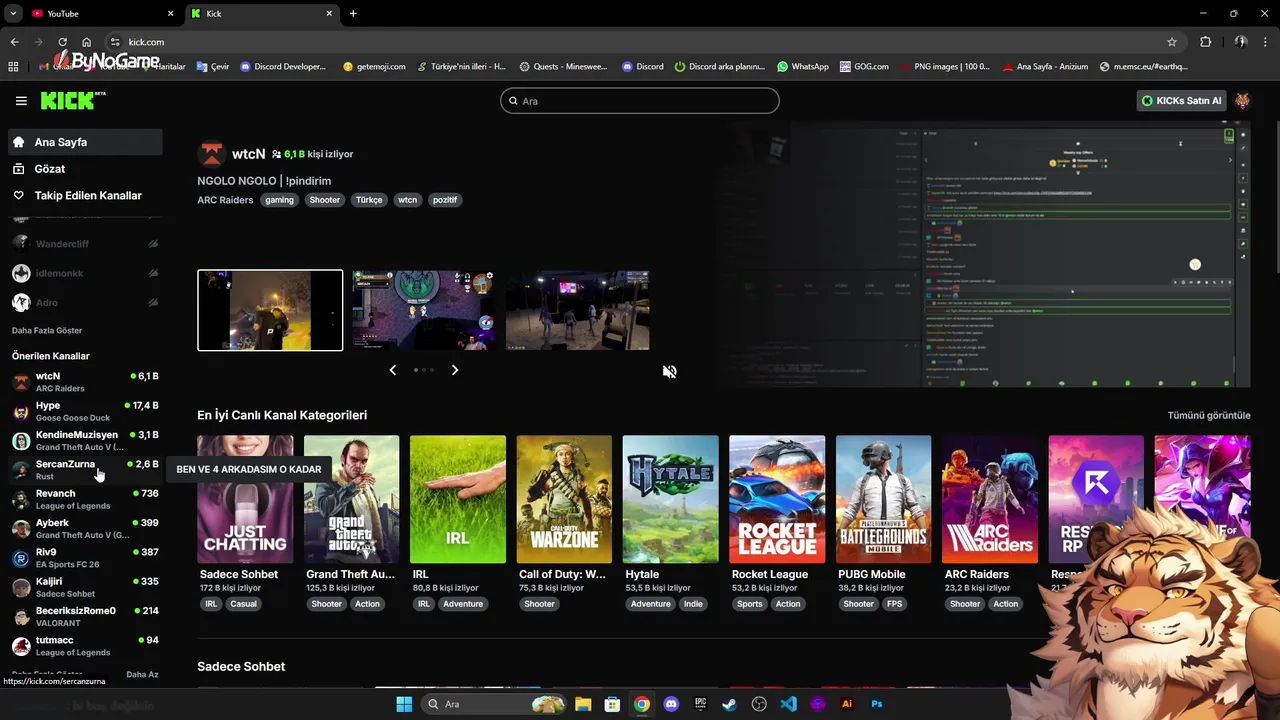Go to previous featured stream arrow

[392, 370]
